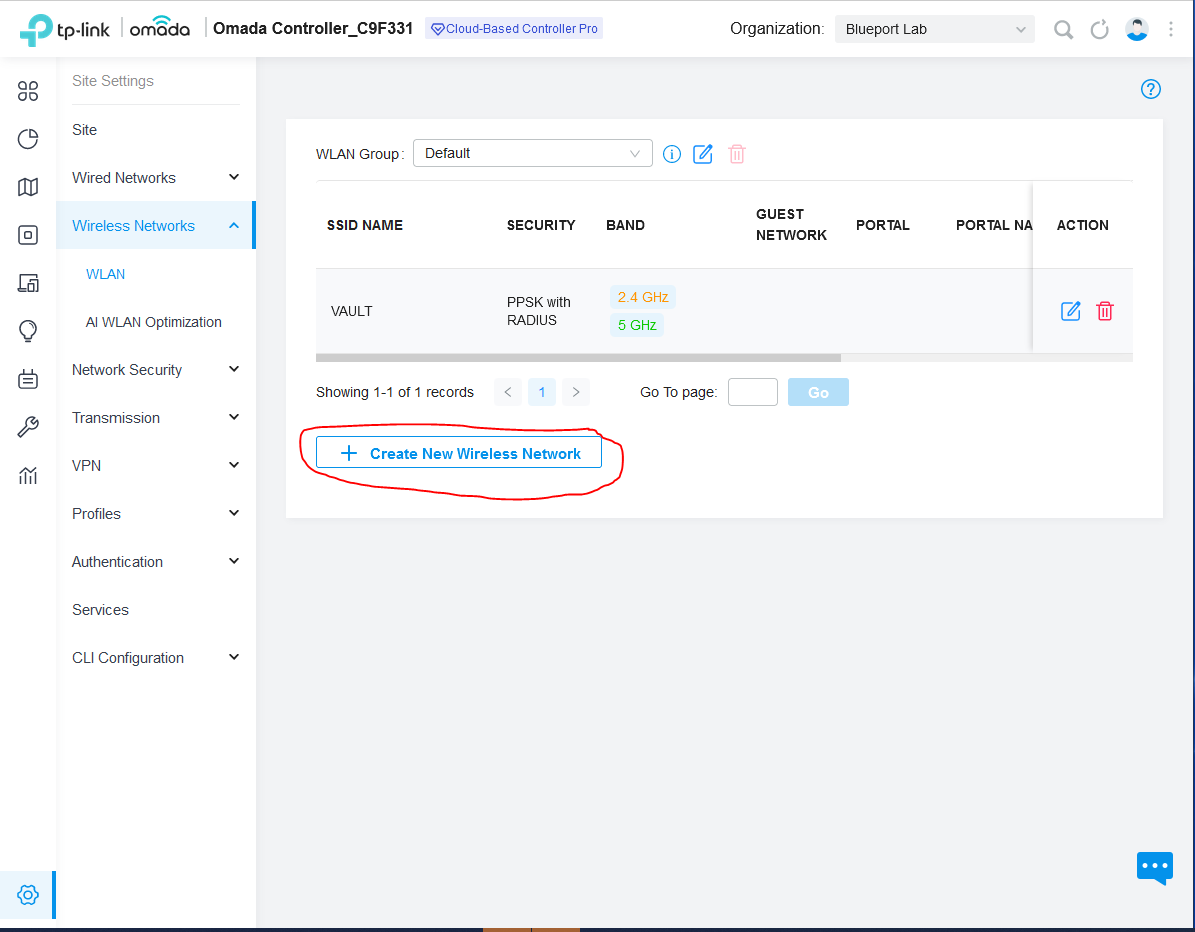
Task: Expand the Network Security section
Action: point(155,370)
